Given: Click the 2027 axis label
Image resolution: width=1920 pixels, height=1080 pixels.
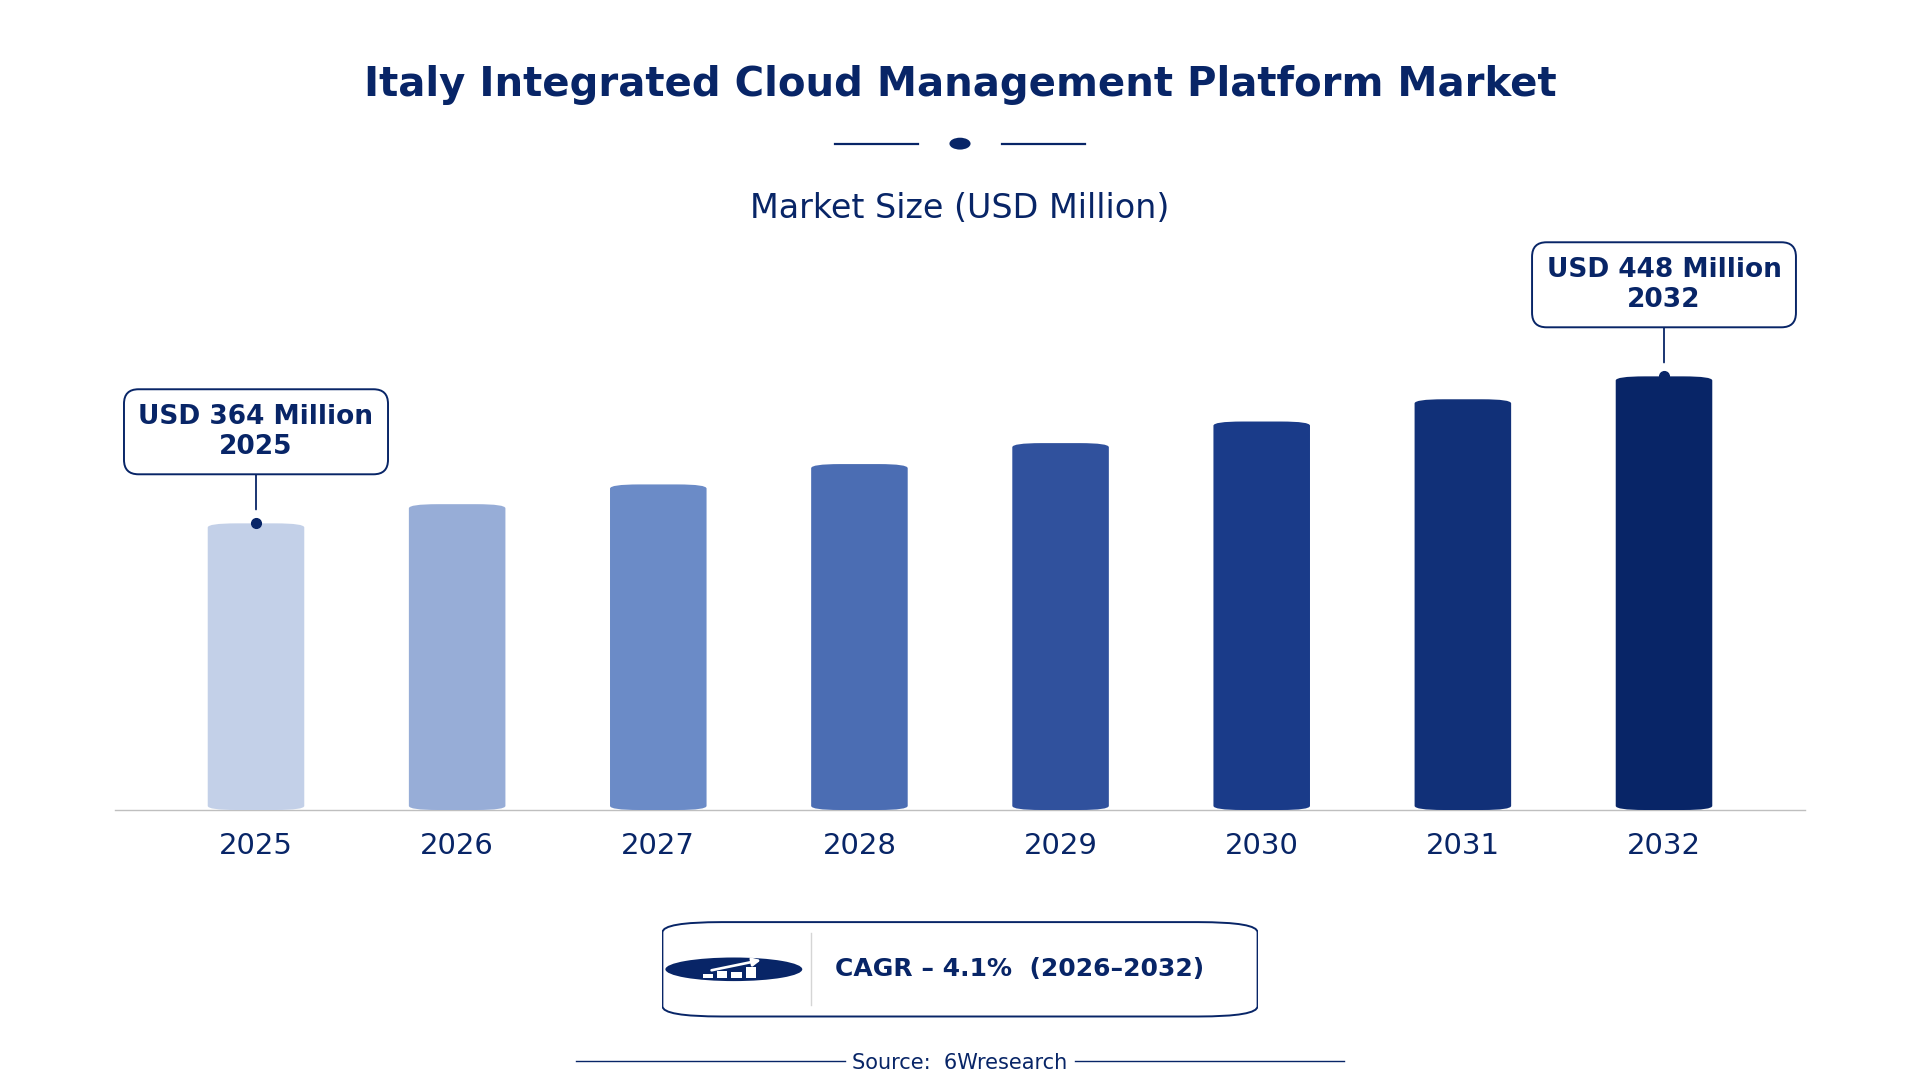Looking at the screenshot, I should tap(658, 845).
